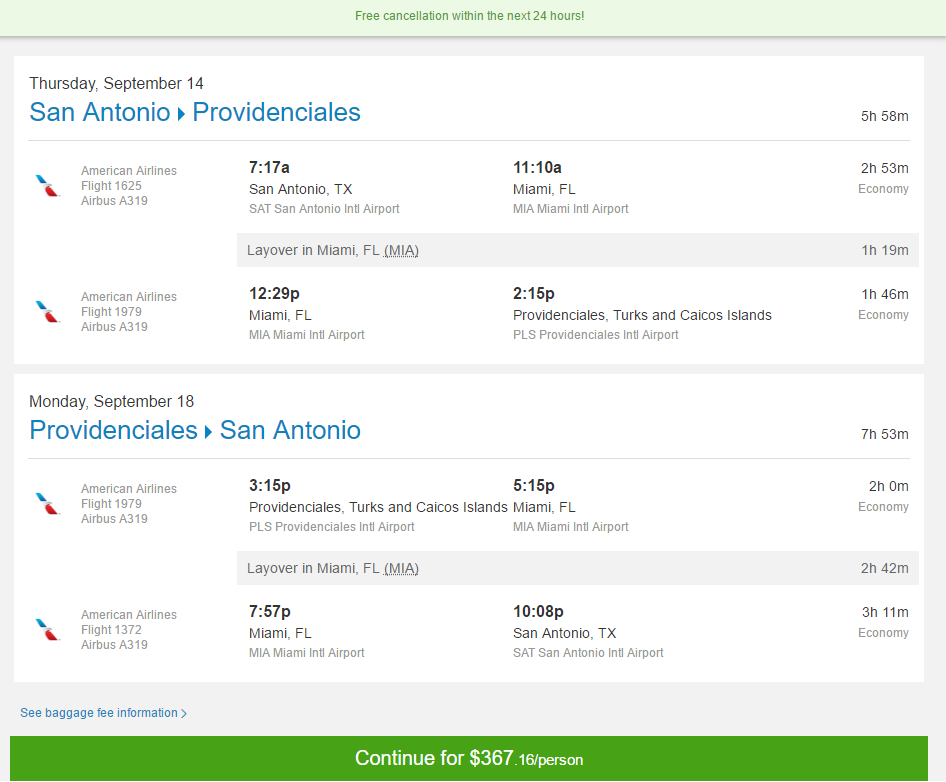Select the 7:17a San Antonio departure time

click(269, 167)
